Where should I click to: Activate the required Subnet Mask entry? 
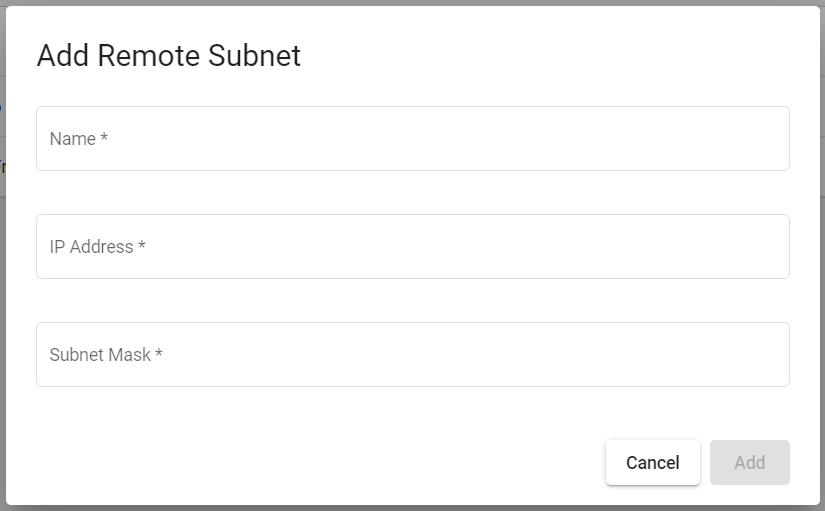point(412,355)
